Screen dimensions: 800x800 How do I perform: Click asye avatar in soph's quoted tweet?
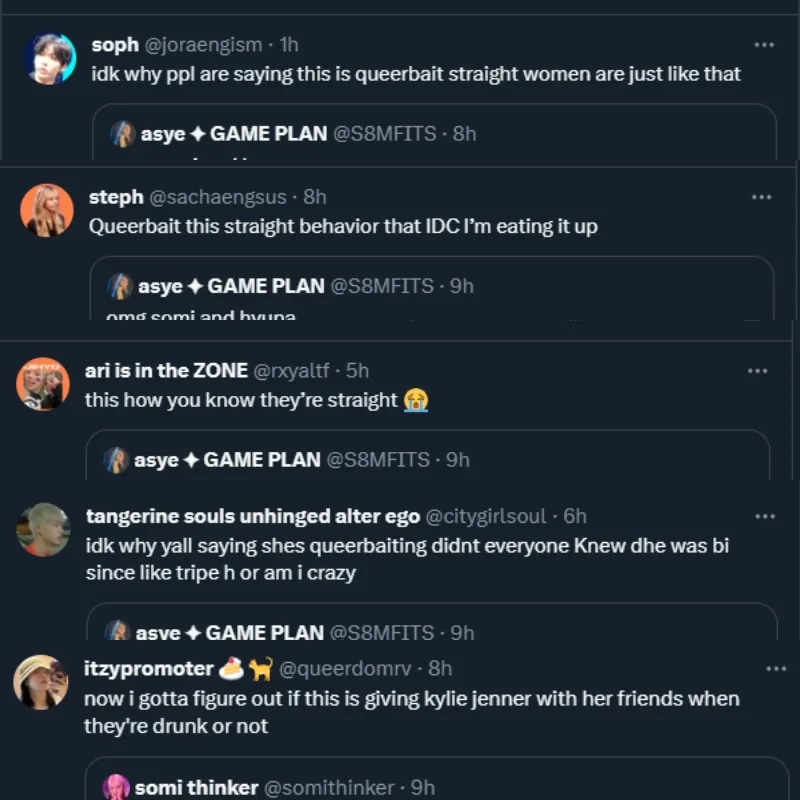123,133
